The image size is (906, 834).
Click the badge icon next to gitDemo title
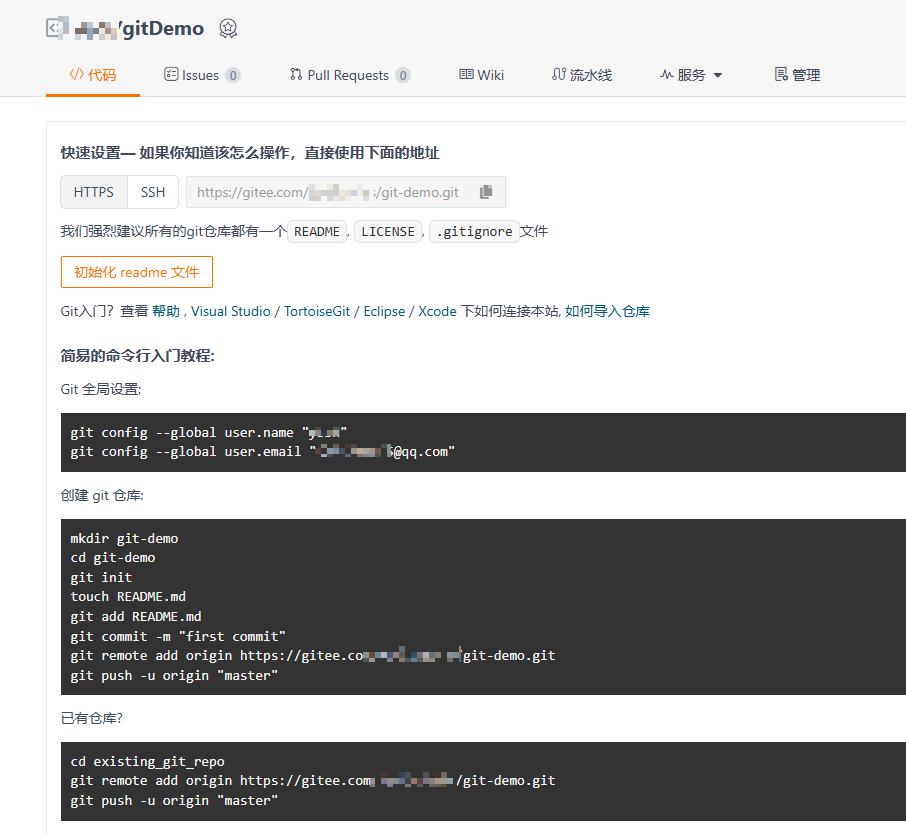pyautogui.click(x=228, y=28)
